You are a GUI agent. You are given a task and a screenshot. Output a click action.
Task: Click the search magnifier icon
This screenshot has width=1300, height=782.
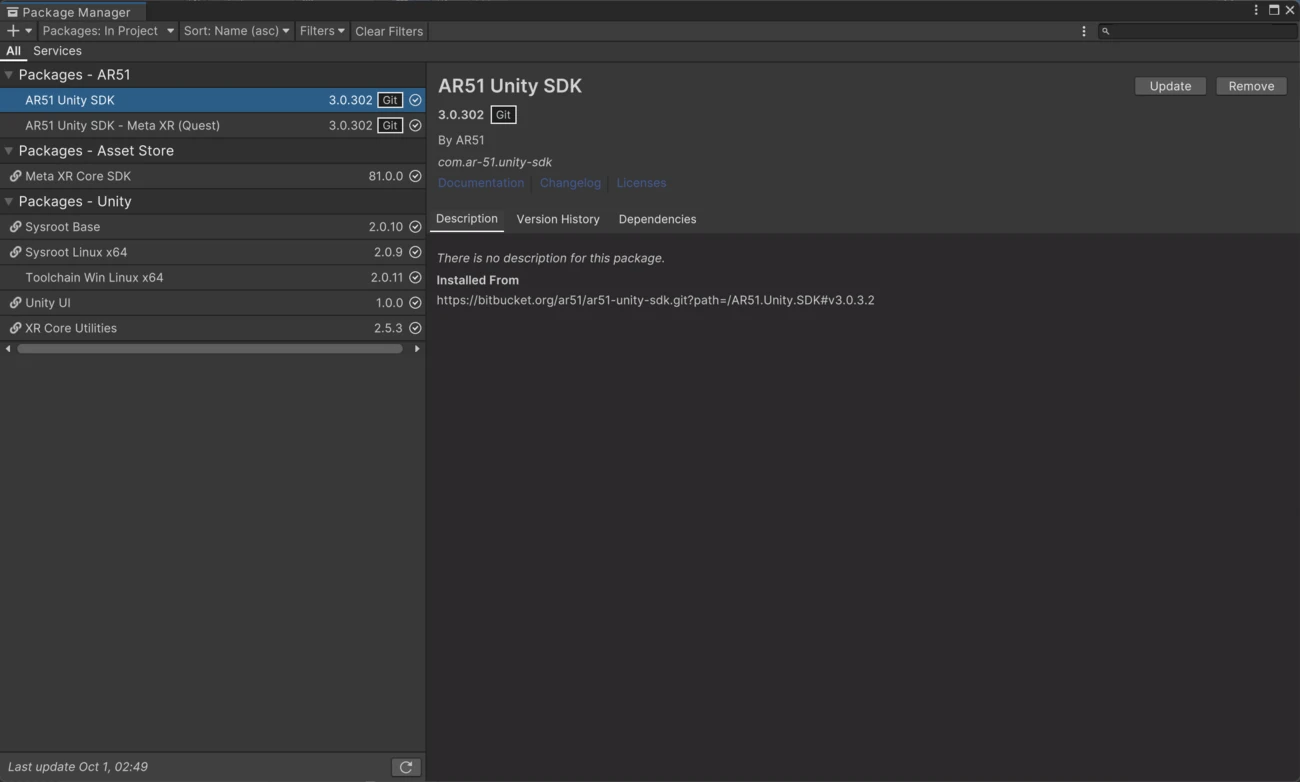pyautogui.click(x=1106, y=31)
